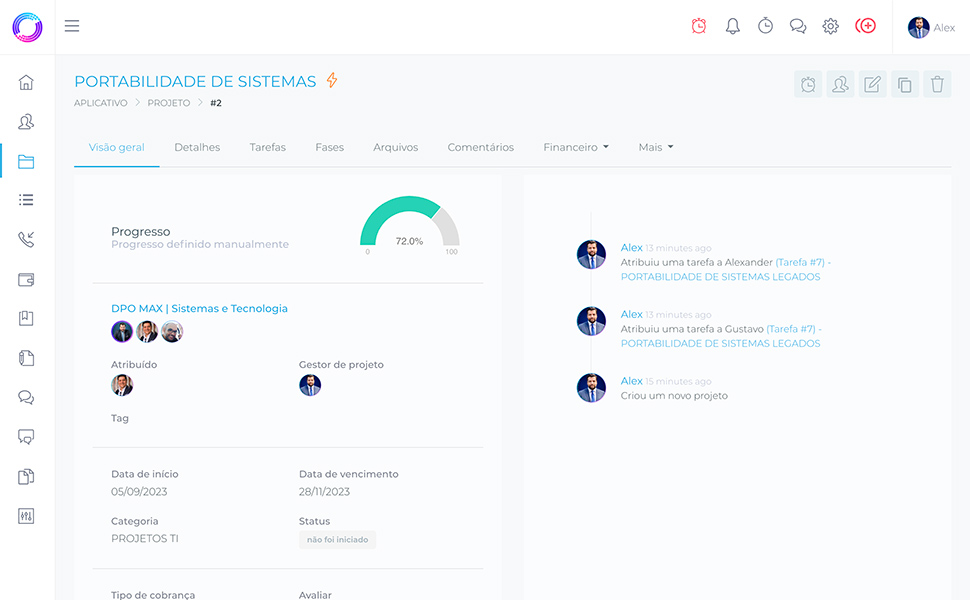Image resolution: width=970 pixels, height=600 pixels.
Task: Click the delete project trash button
Action: [x=937, y=84]
